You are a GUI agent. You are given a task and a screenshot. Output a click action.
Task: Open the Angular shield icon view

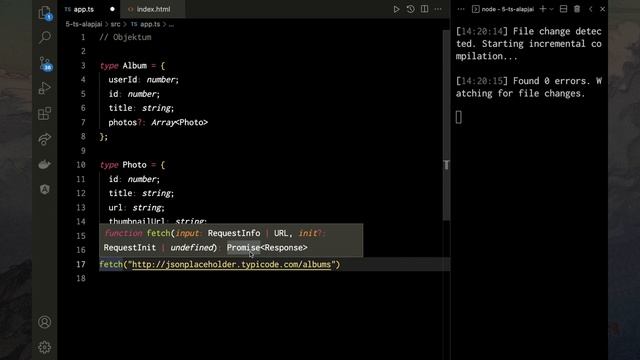click(44, 189)
